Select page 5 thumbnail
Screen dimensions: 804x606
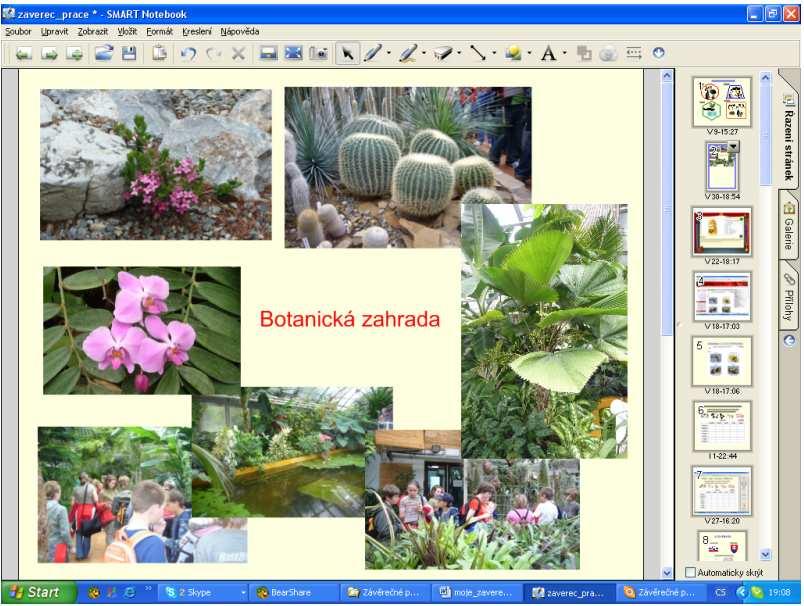(722, 361)
